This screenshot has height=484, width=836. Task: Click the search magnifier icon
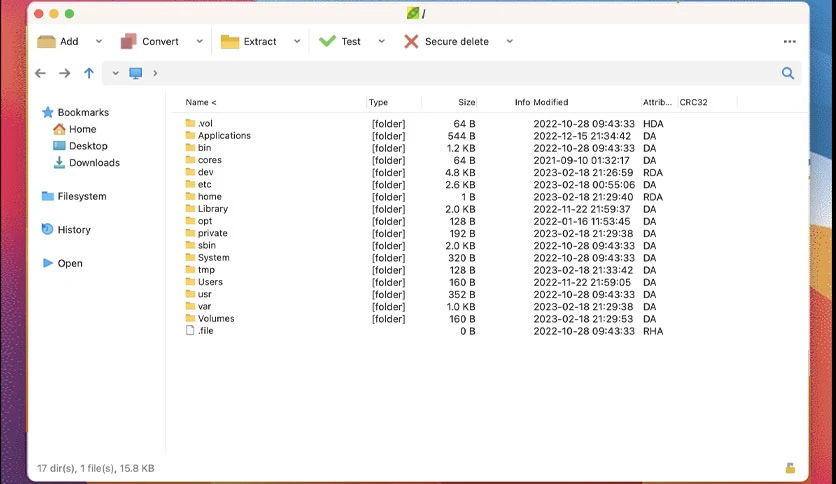pyautogui.click(x=788, y=73)
